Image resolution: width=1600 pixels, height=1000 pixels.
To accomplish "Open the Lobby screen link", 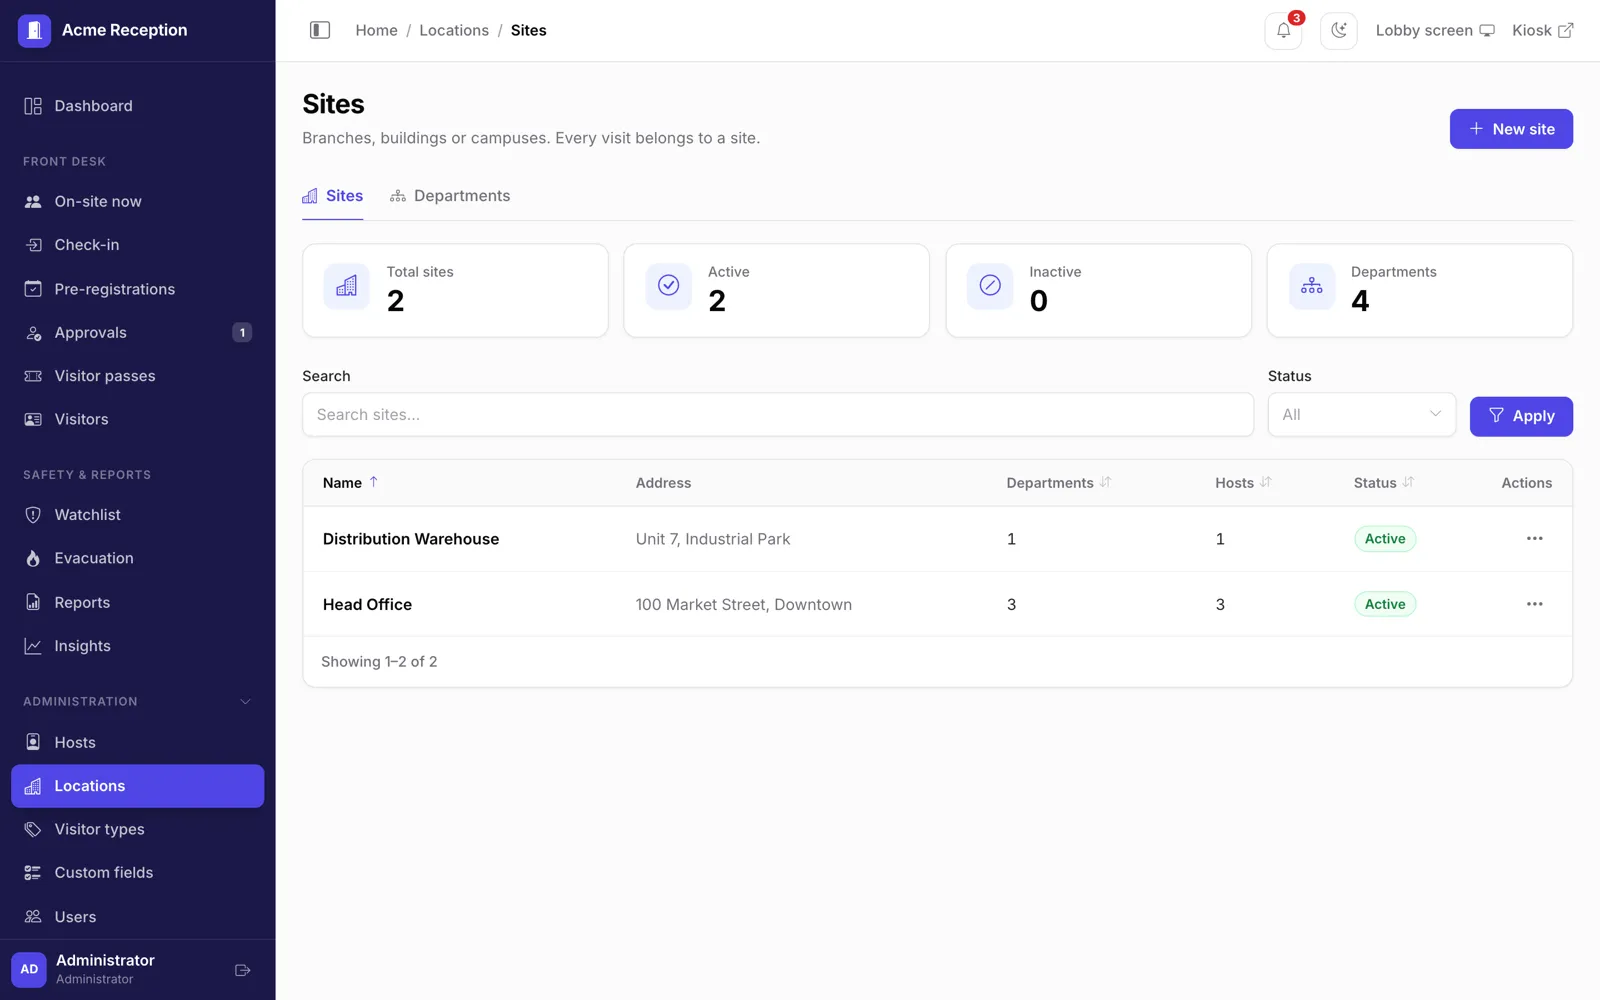I will point(1435,30).
